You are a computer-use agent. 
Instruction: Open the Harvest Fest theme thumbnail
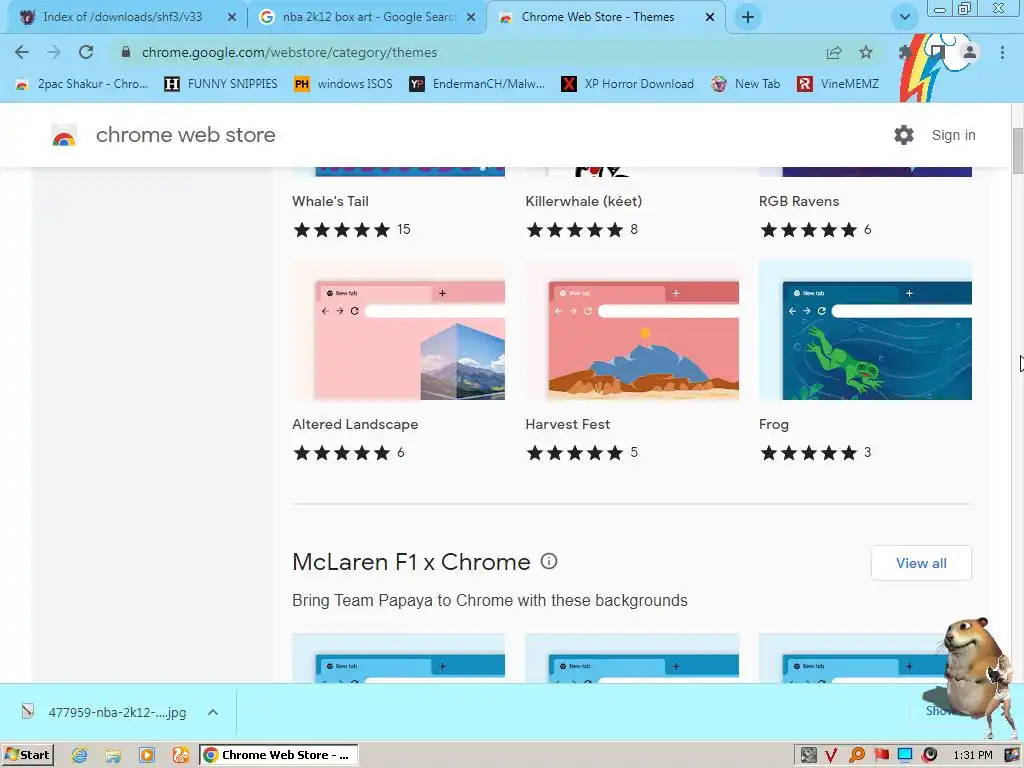(632, 330)
